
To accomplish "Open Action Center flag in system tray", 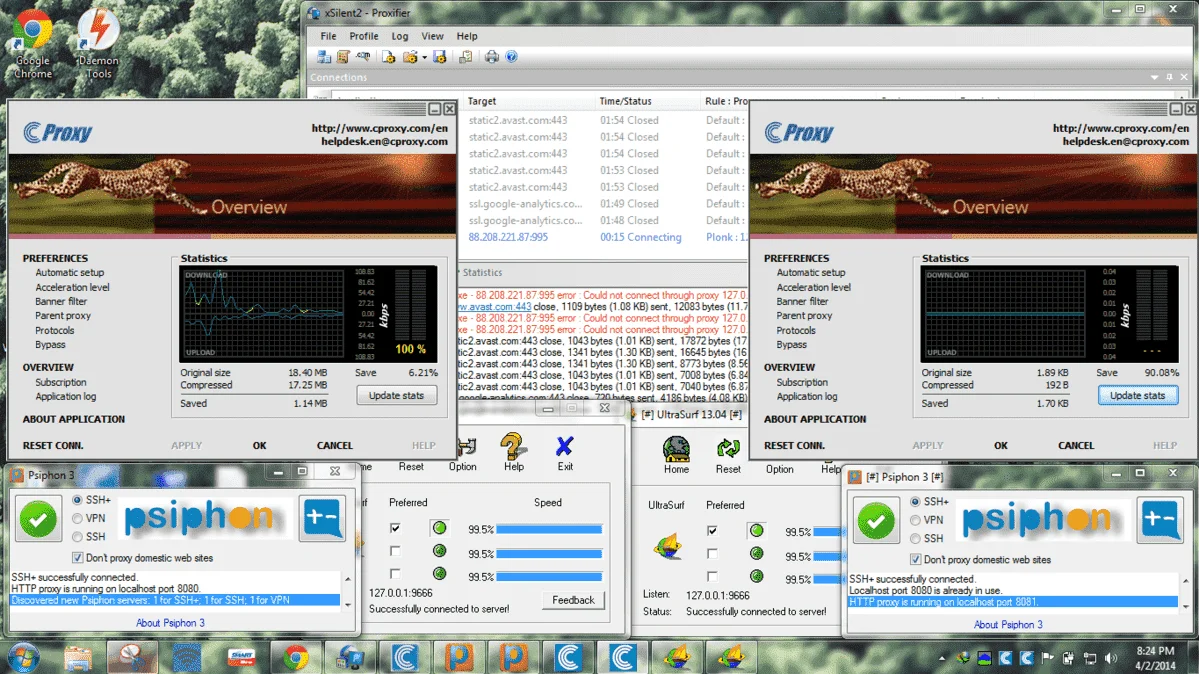I will pos(1047,658).
